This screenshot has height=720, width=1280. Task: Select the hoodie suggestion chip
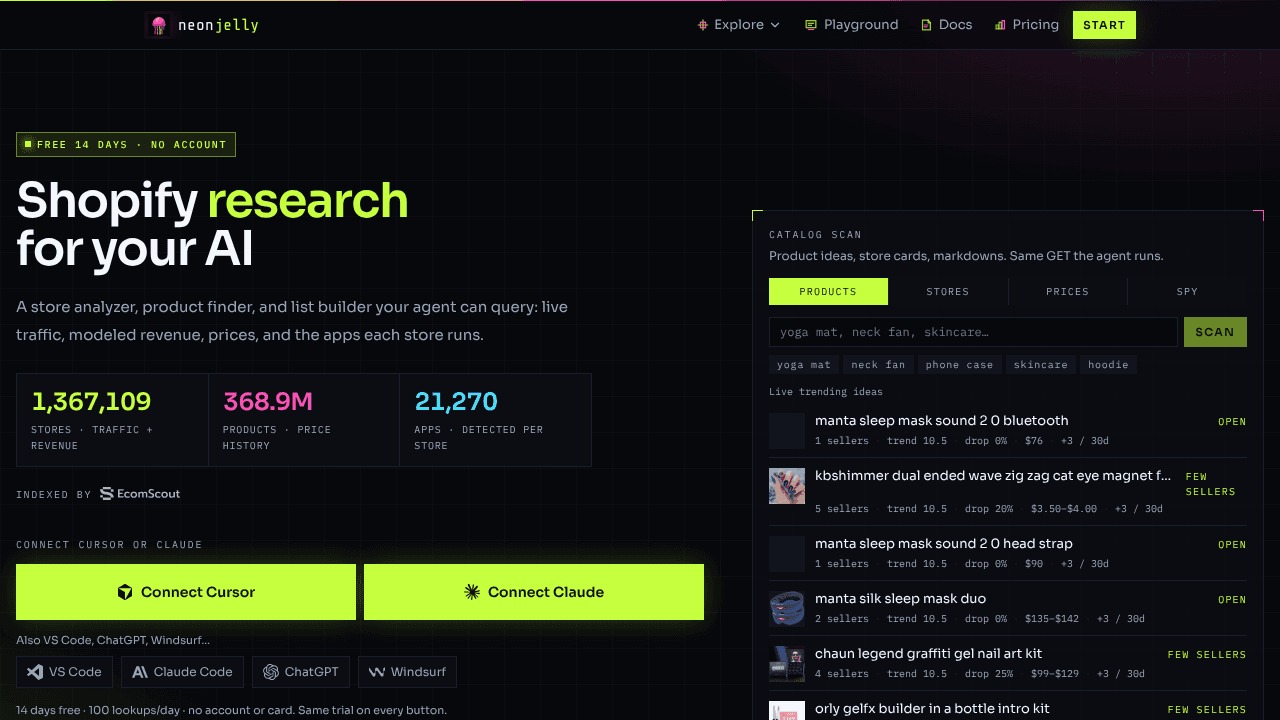(1108, 365)
